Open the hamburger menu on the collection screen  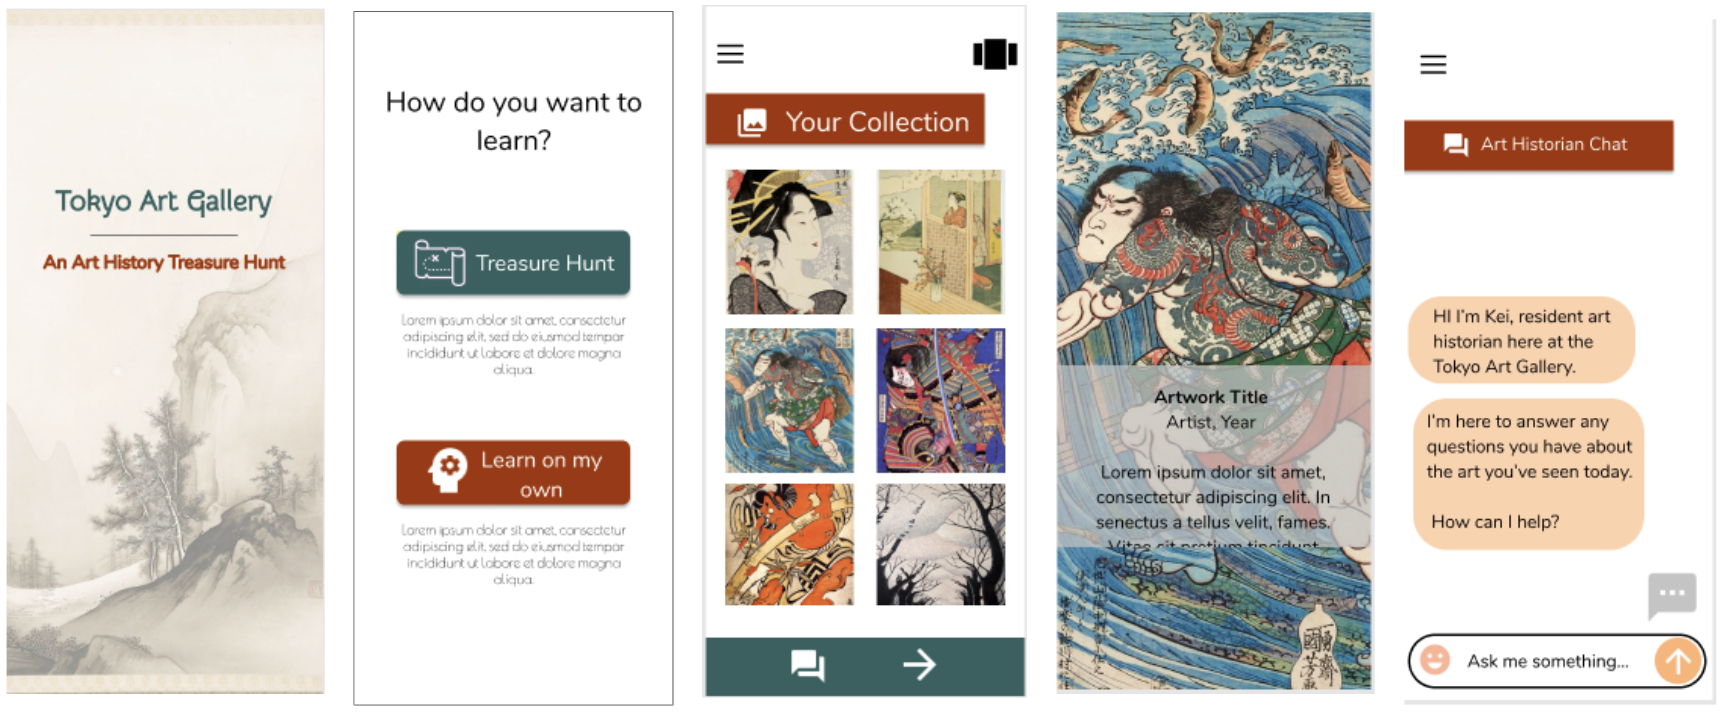(730, 54)
